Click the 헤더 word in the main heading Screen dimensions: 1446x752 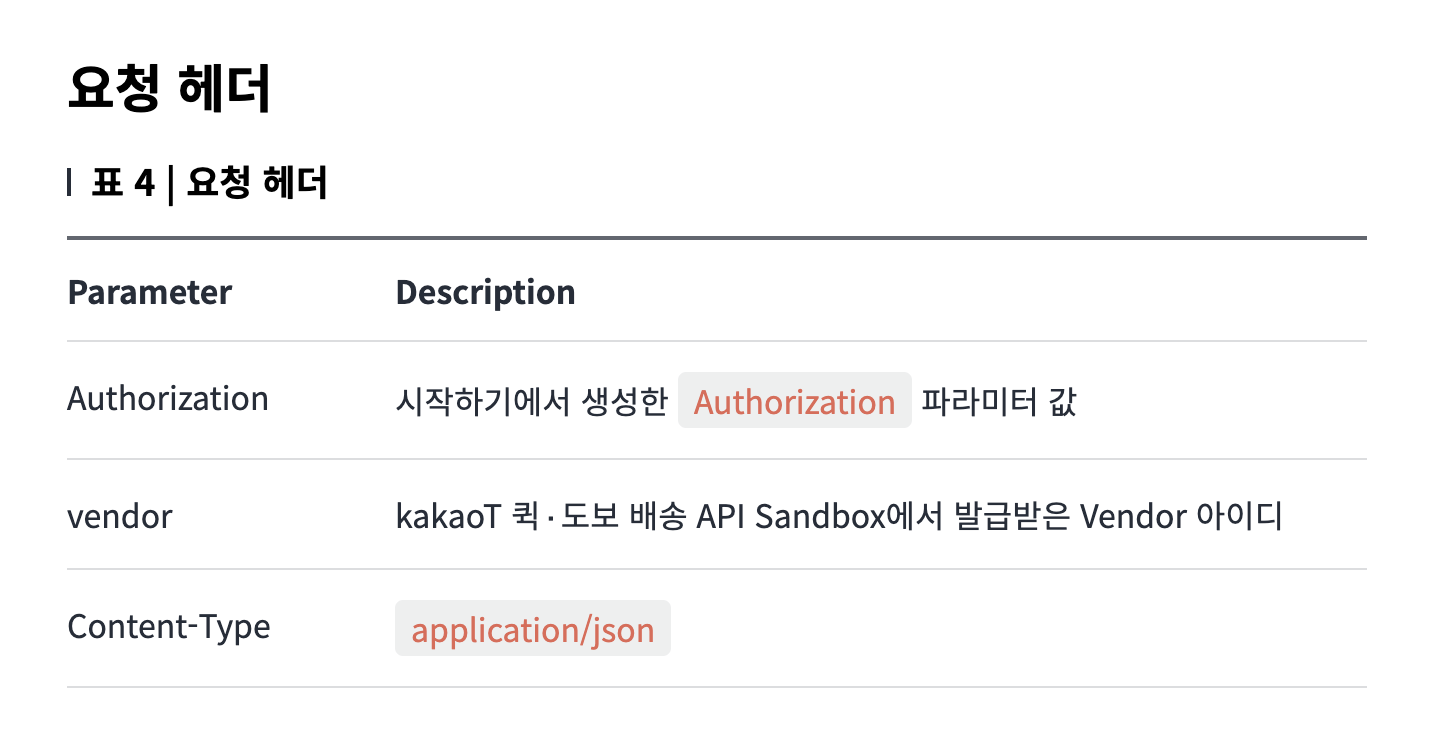click(x=224, y=89)
